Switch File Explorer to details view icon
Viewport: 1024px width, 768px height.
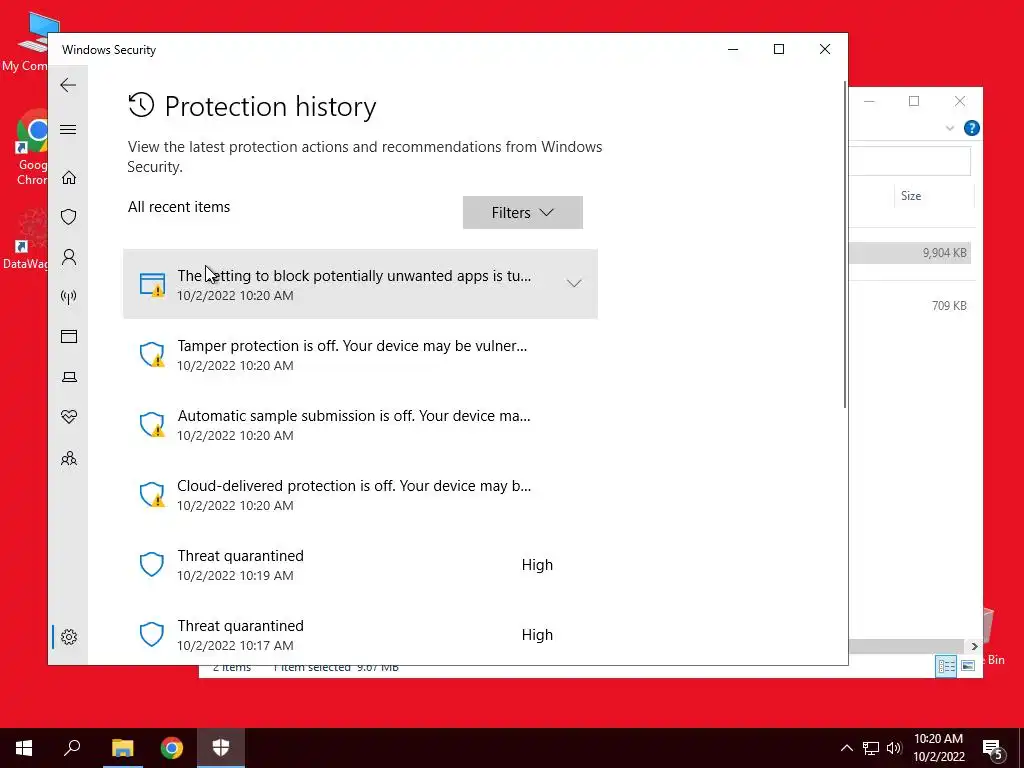[946, 665]
